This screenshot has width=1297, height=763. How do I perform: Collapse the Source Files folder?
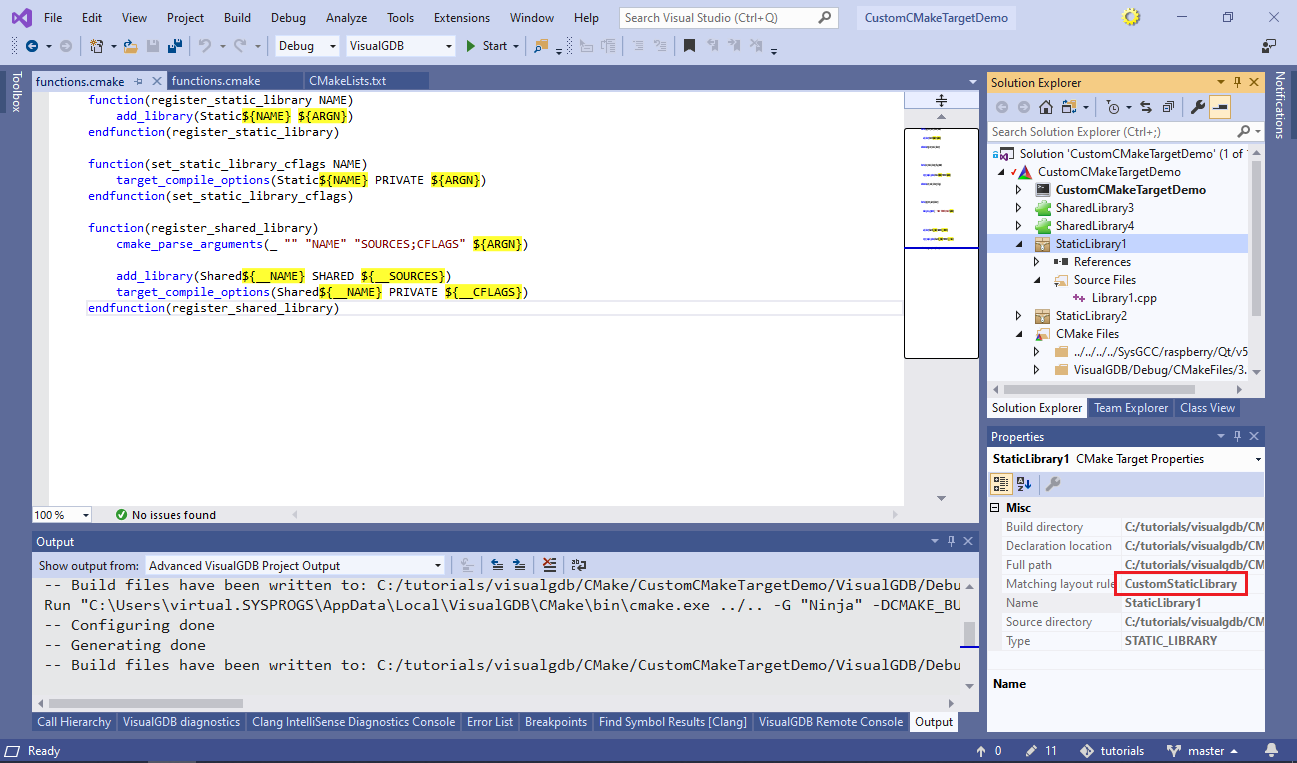1036,279
